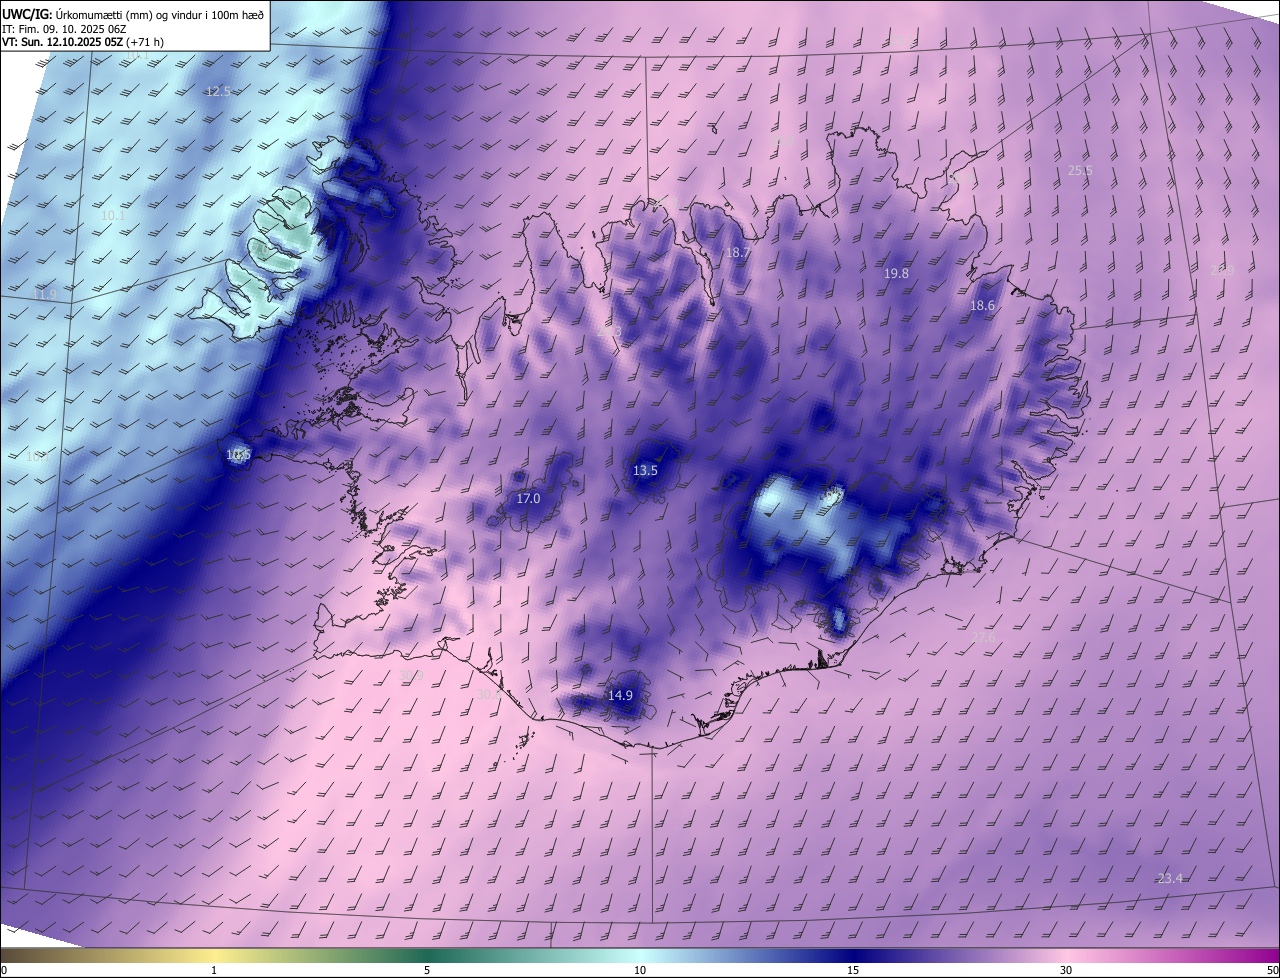This screenshot has height=978, width=1280.
Task: Click the 12.5 value label
Action: pyautogui.click(x=218, y=91)
